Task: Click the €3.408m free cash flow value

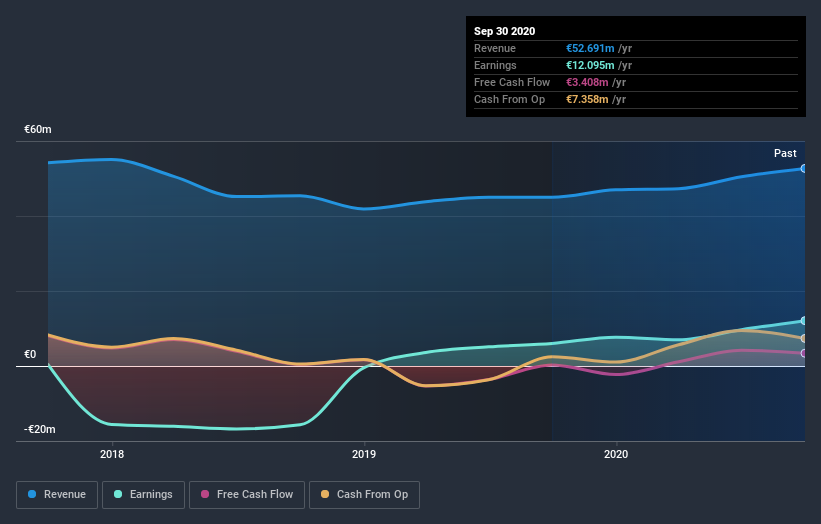Action: click(587, 82)
